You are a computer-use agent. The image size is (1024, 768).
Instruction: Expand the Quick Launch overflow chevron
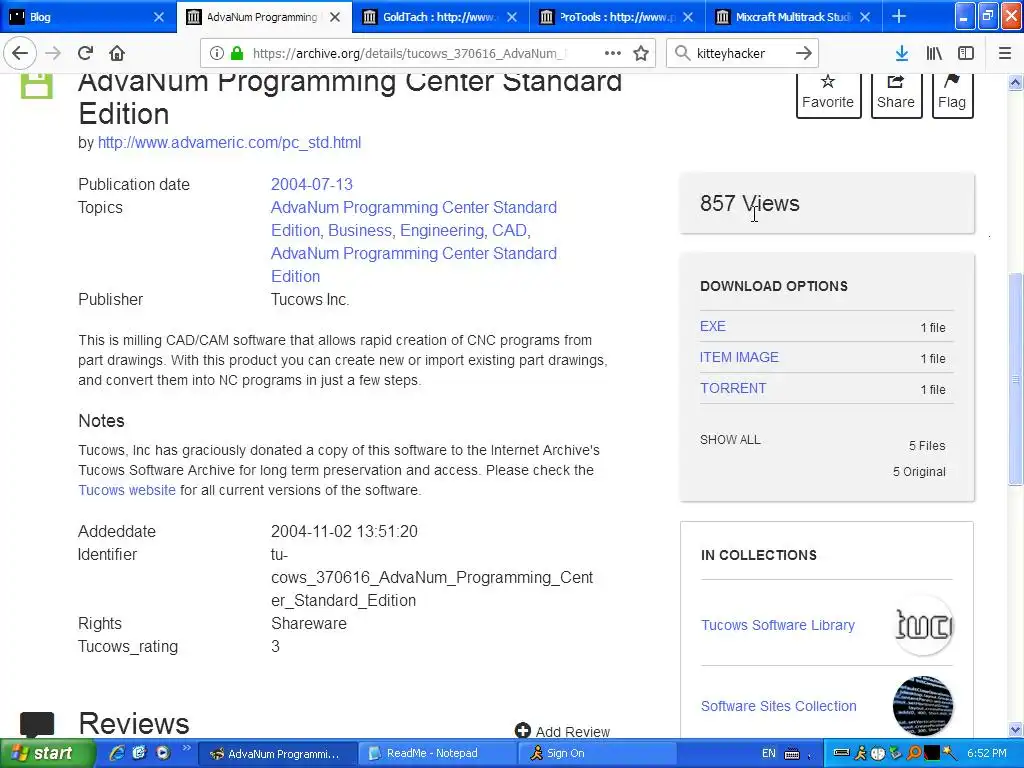point(186,748)
